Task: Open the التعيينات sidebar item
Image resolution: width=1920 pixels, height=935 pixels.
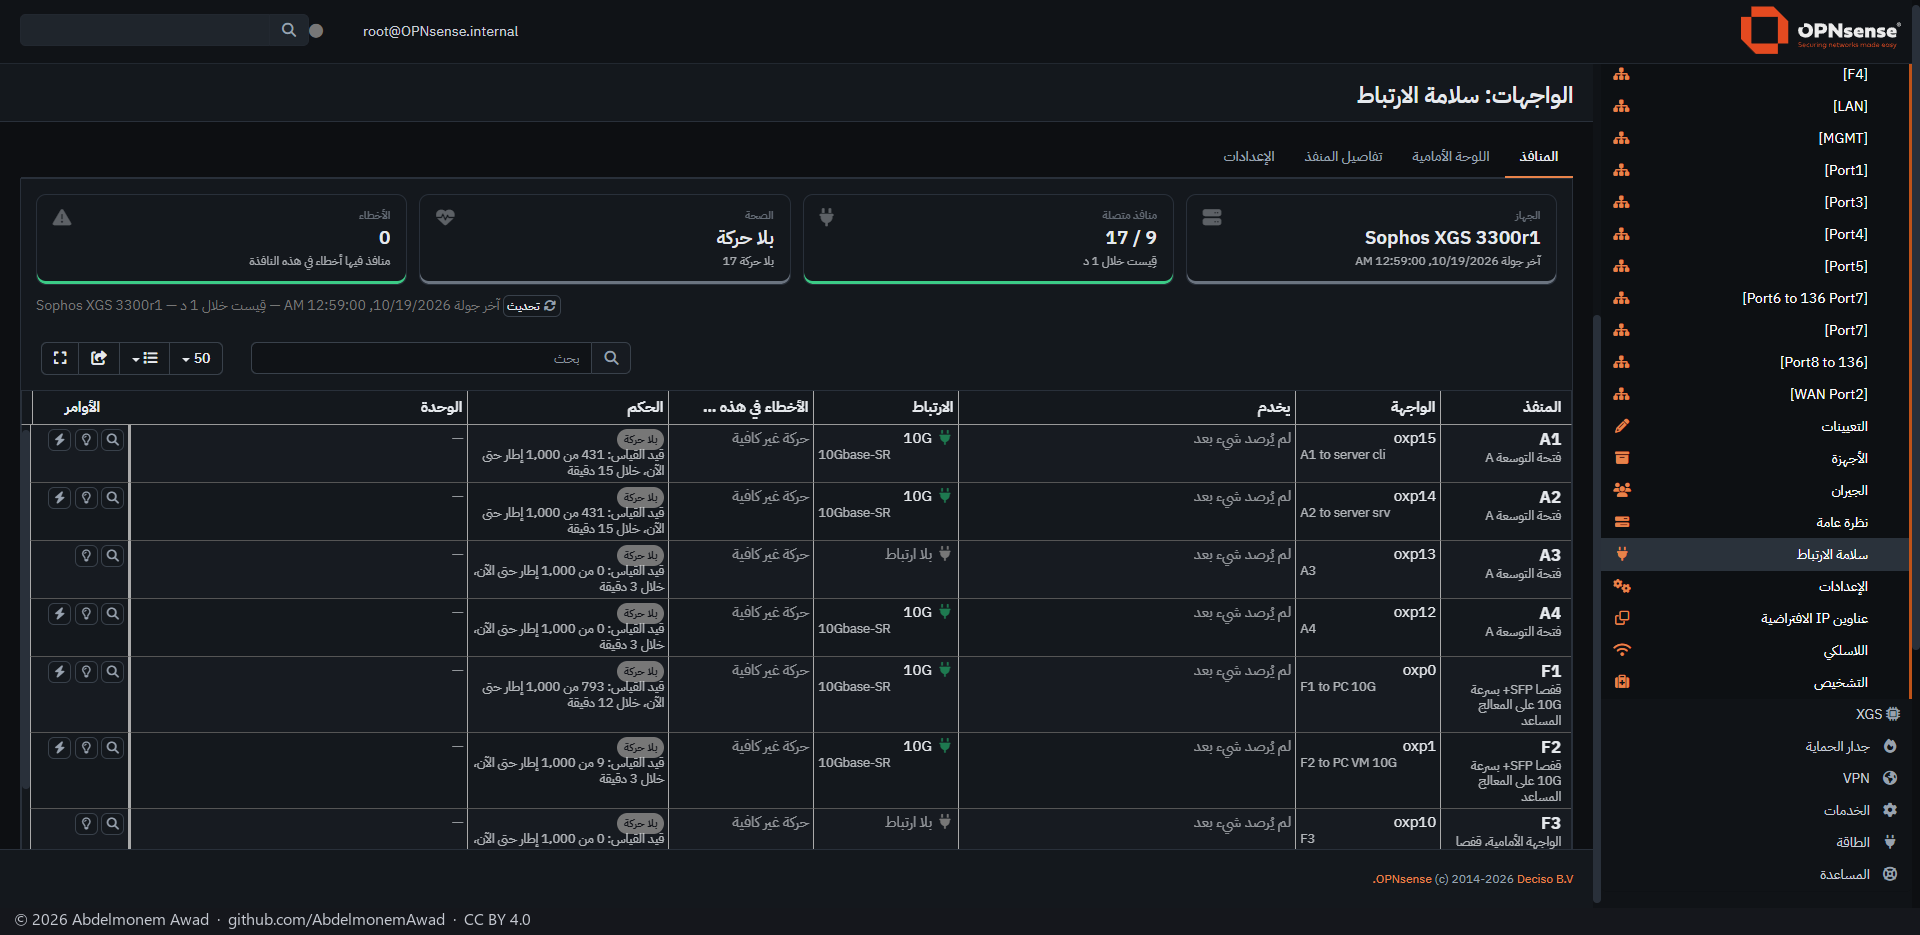Action: pyautogui.click(x=1755, y=426)
